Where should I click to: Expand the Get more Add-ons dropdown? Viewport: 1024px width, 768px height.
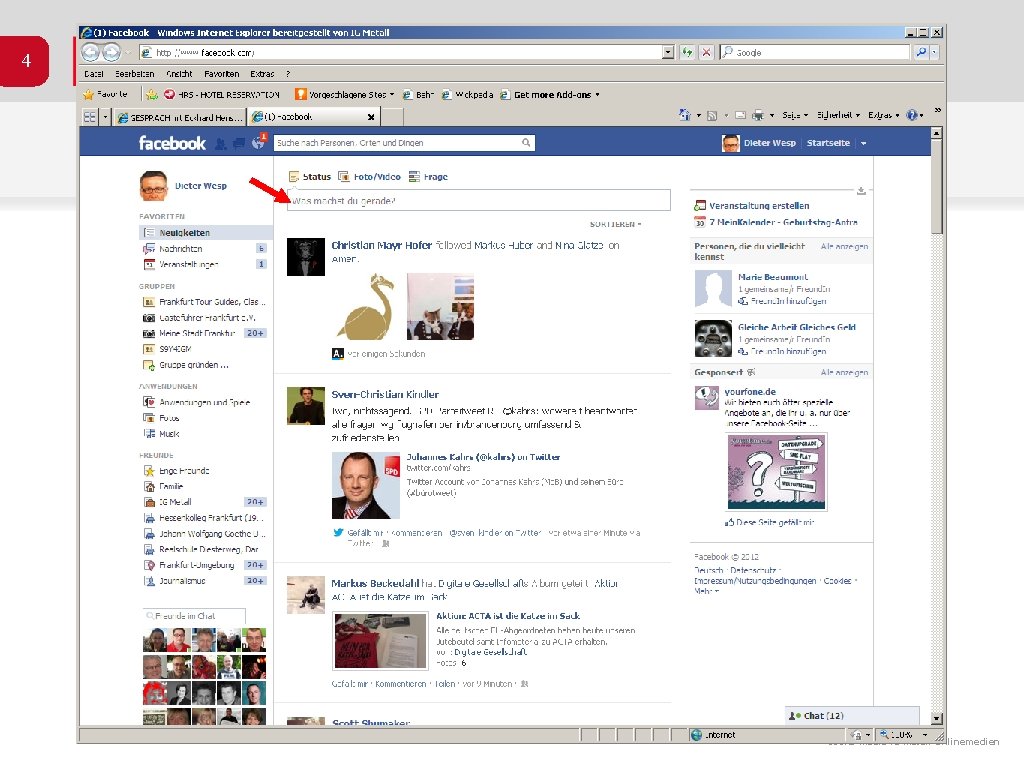[597, 95]
